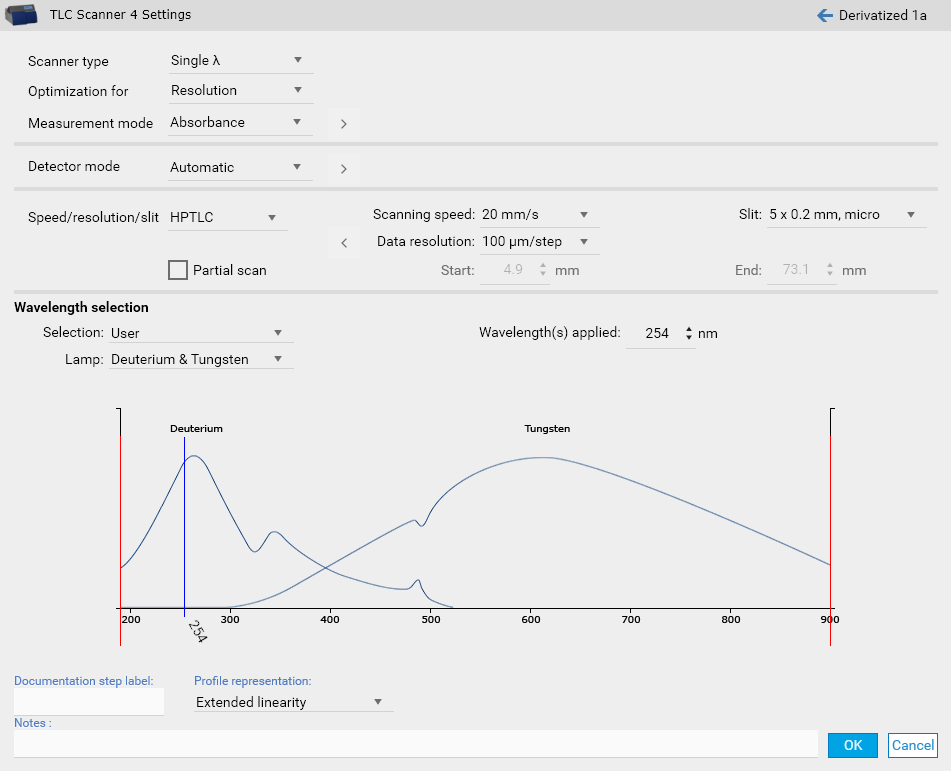Open the Profile representation dropdown
Image resolution: width=951 pixels, height=771 pixels.
[x=292, y=703]
